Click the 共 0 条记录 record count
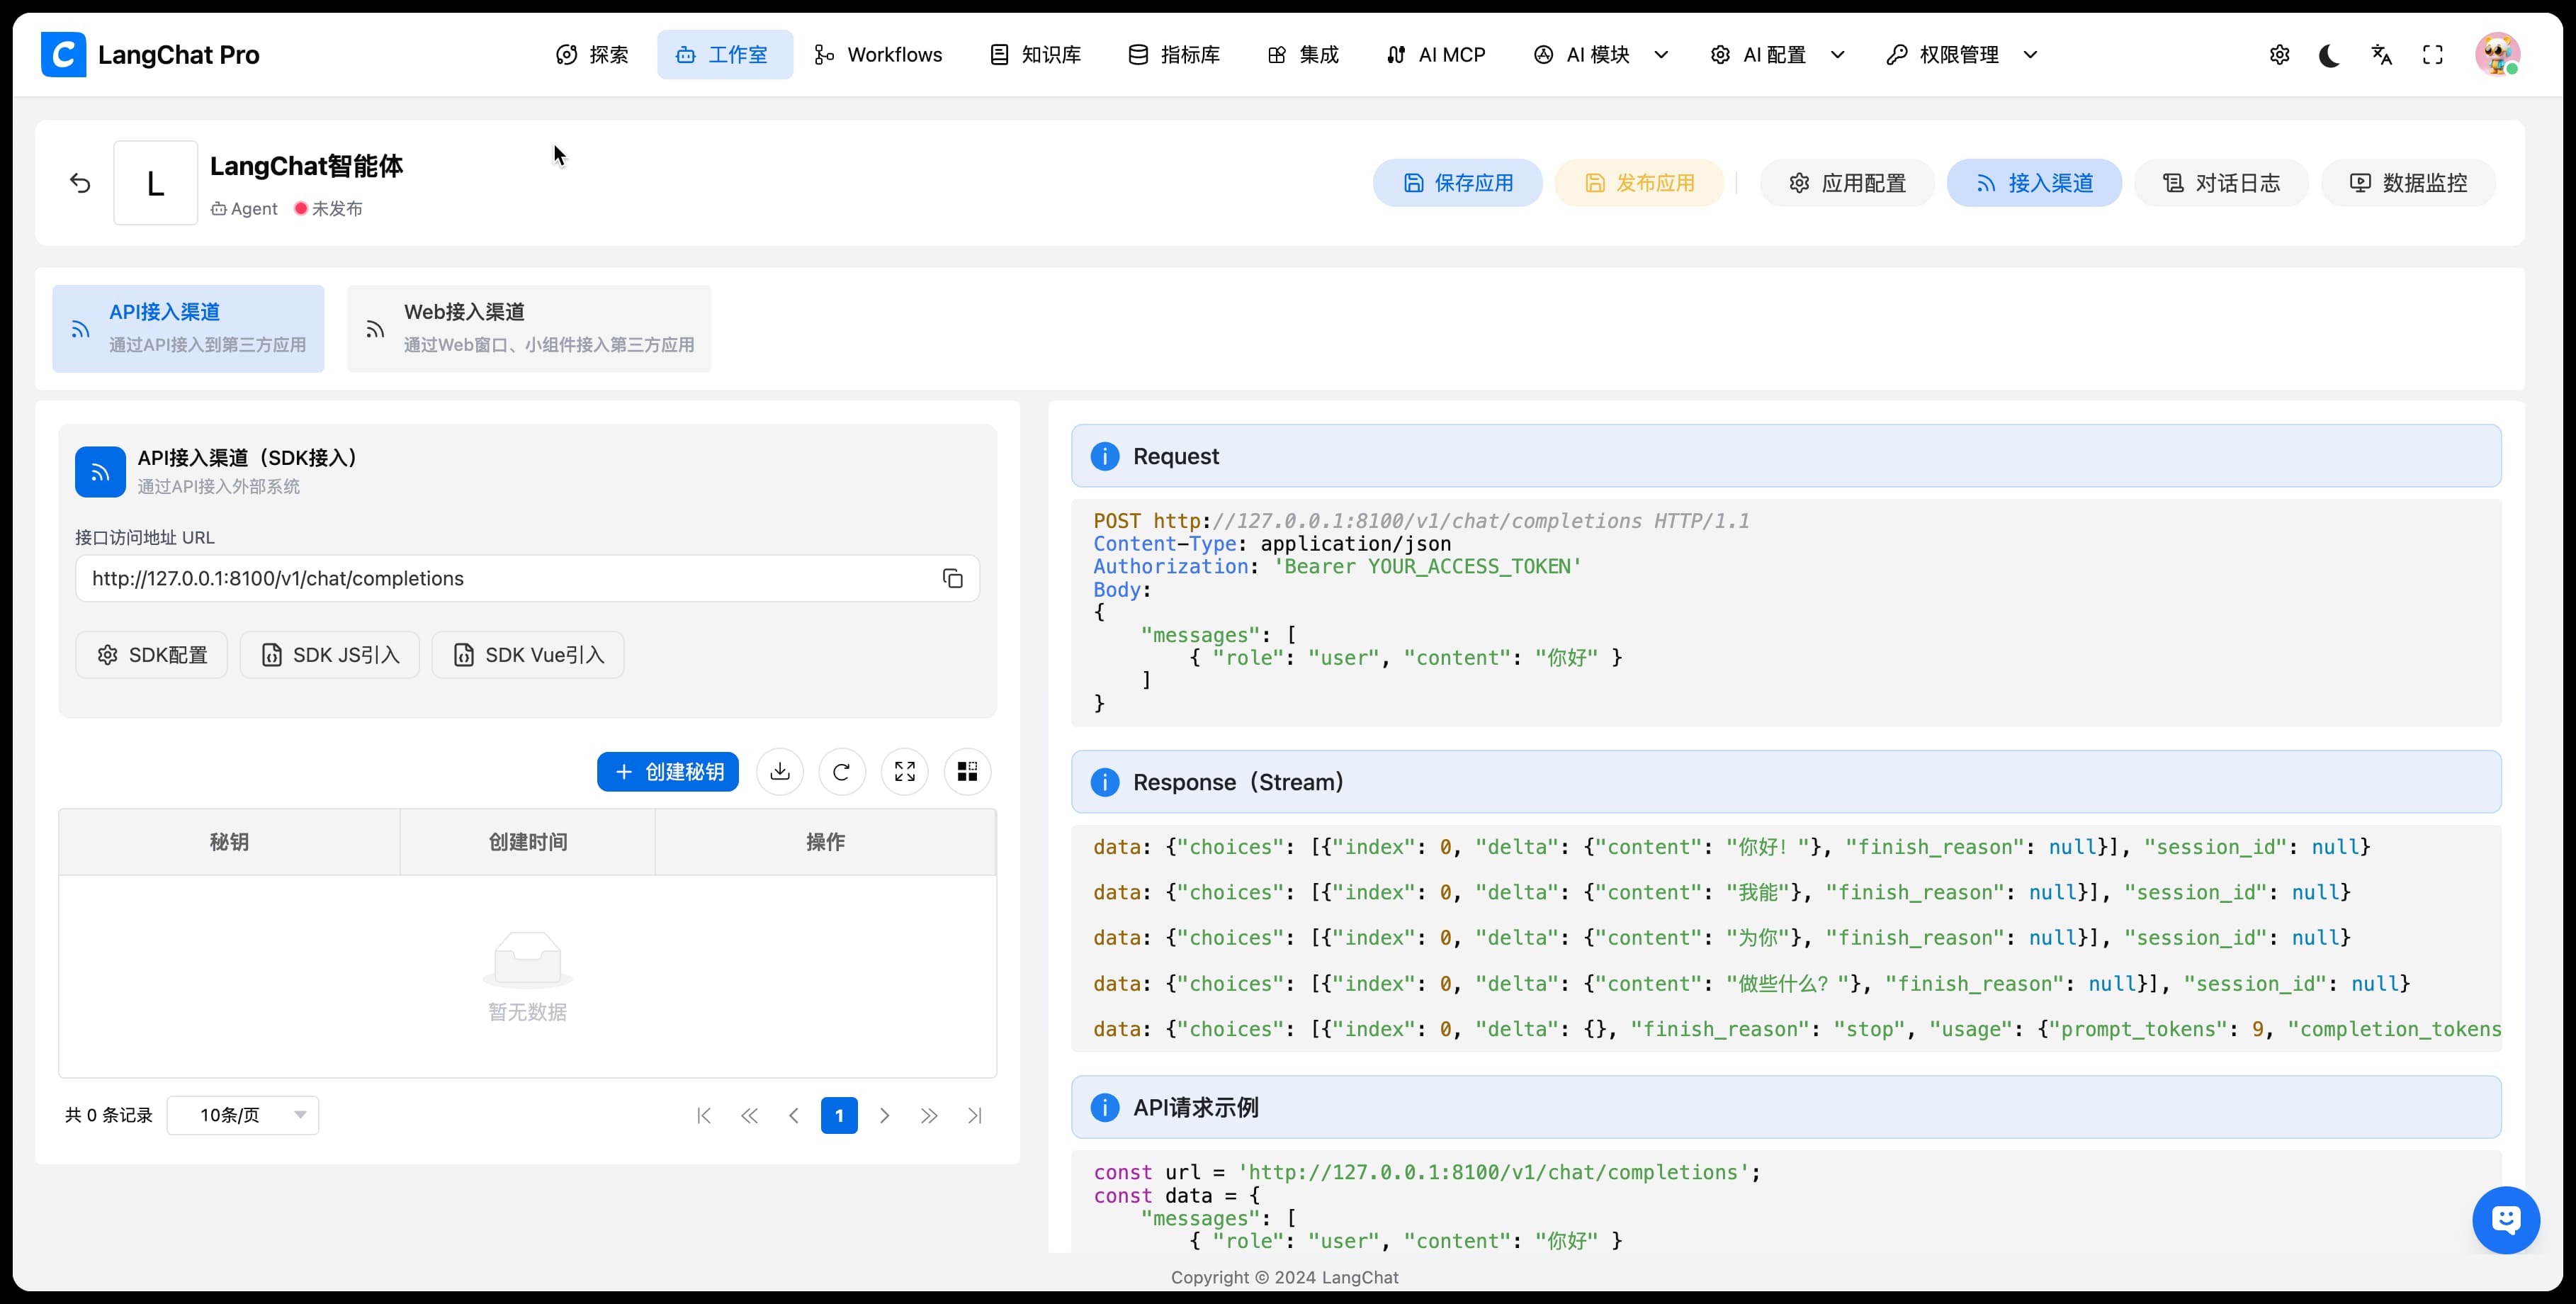 [109, 1115]
